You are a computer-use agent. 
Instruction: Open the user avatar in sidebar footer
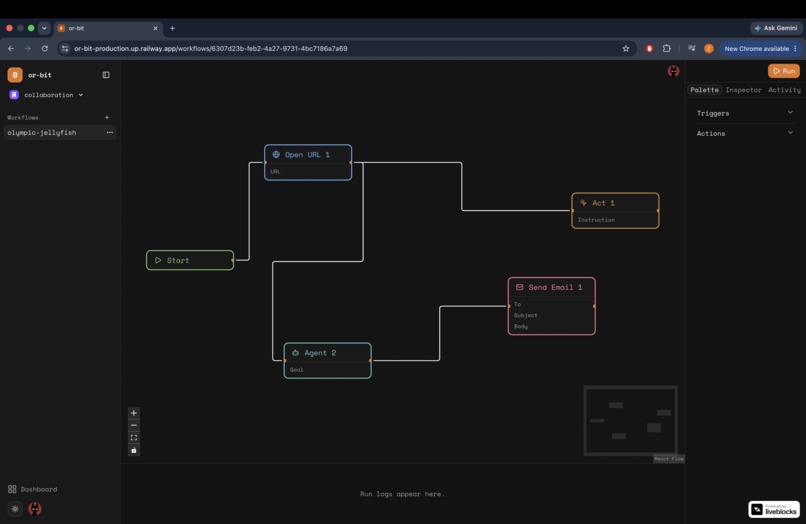[x=35, y=509]
